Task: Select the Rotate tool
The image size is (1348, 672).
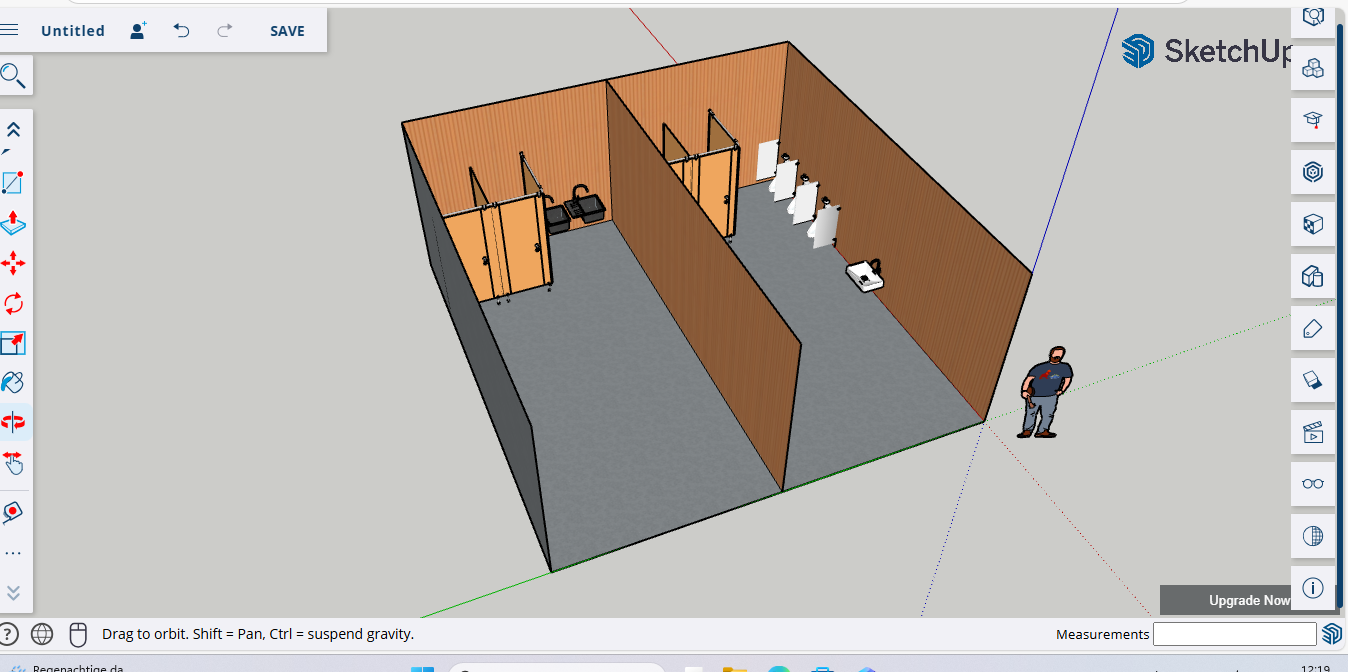Action: point(13,303)
